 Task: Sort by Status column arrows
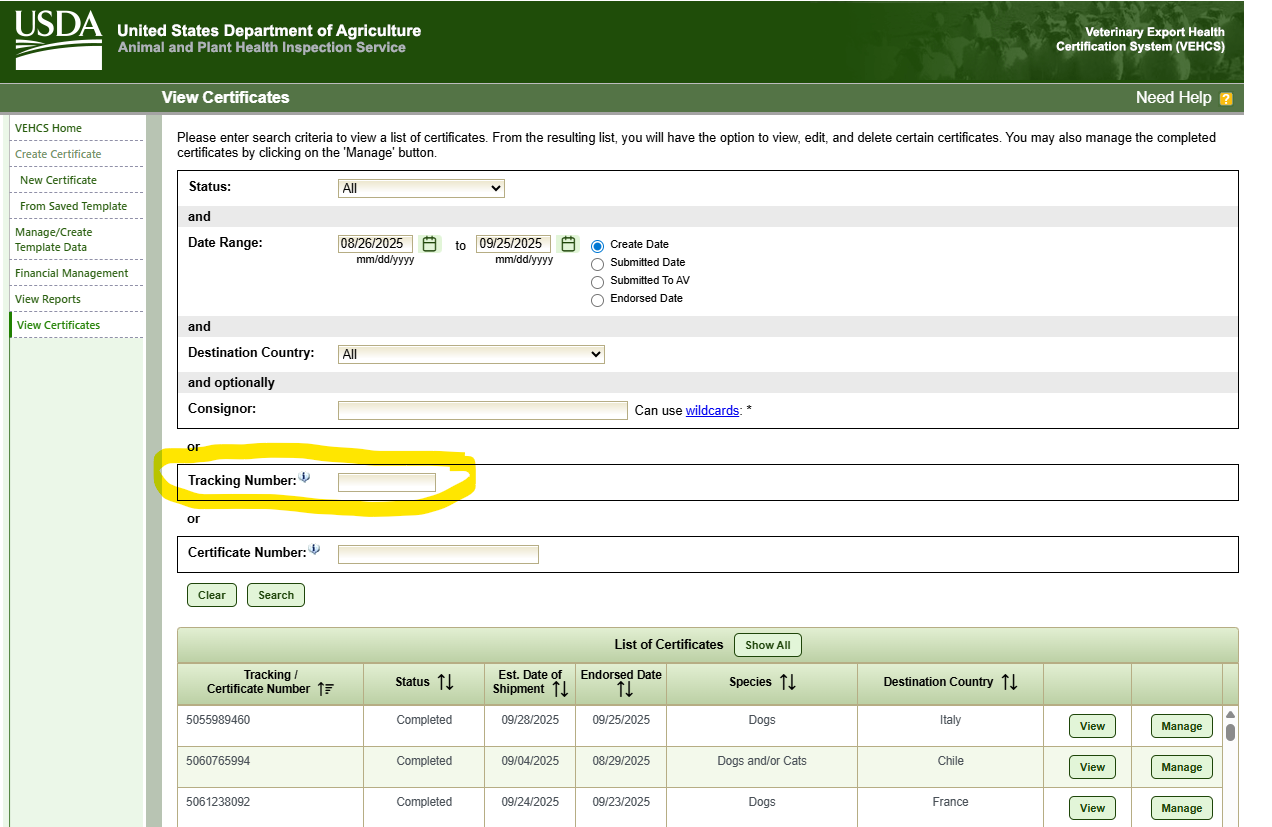[x=445, y=682]
